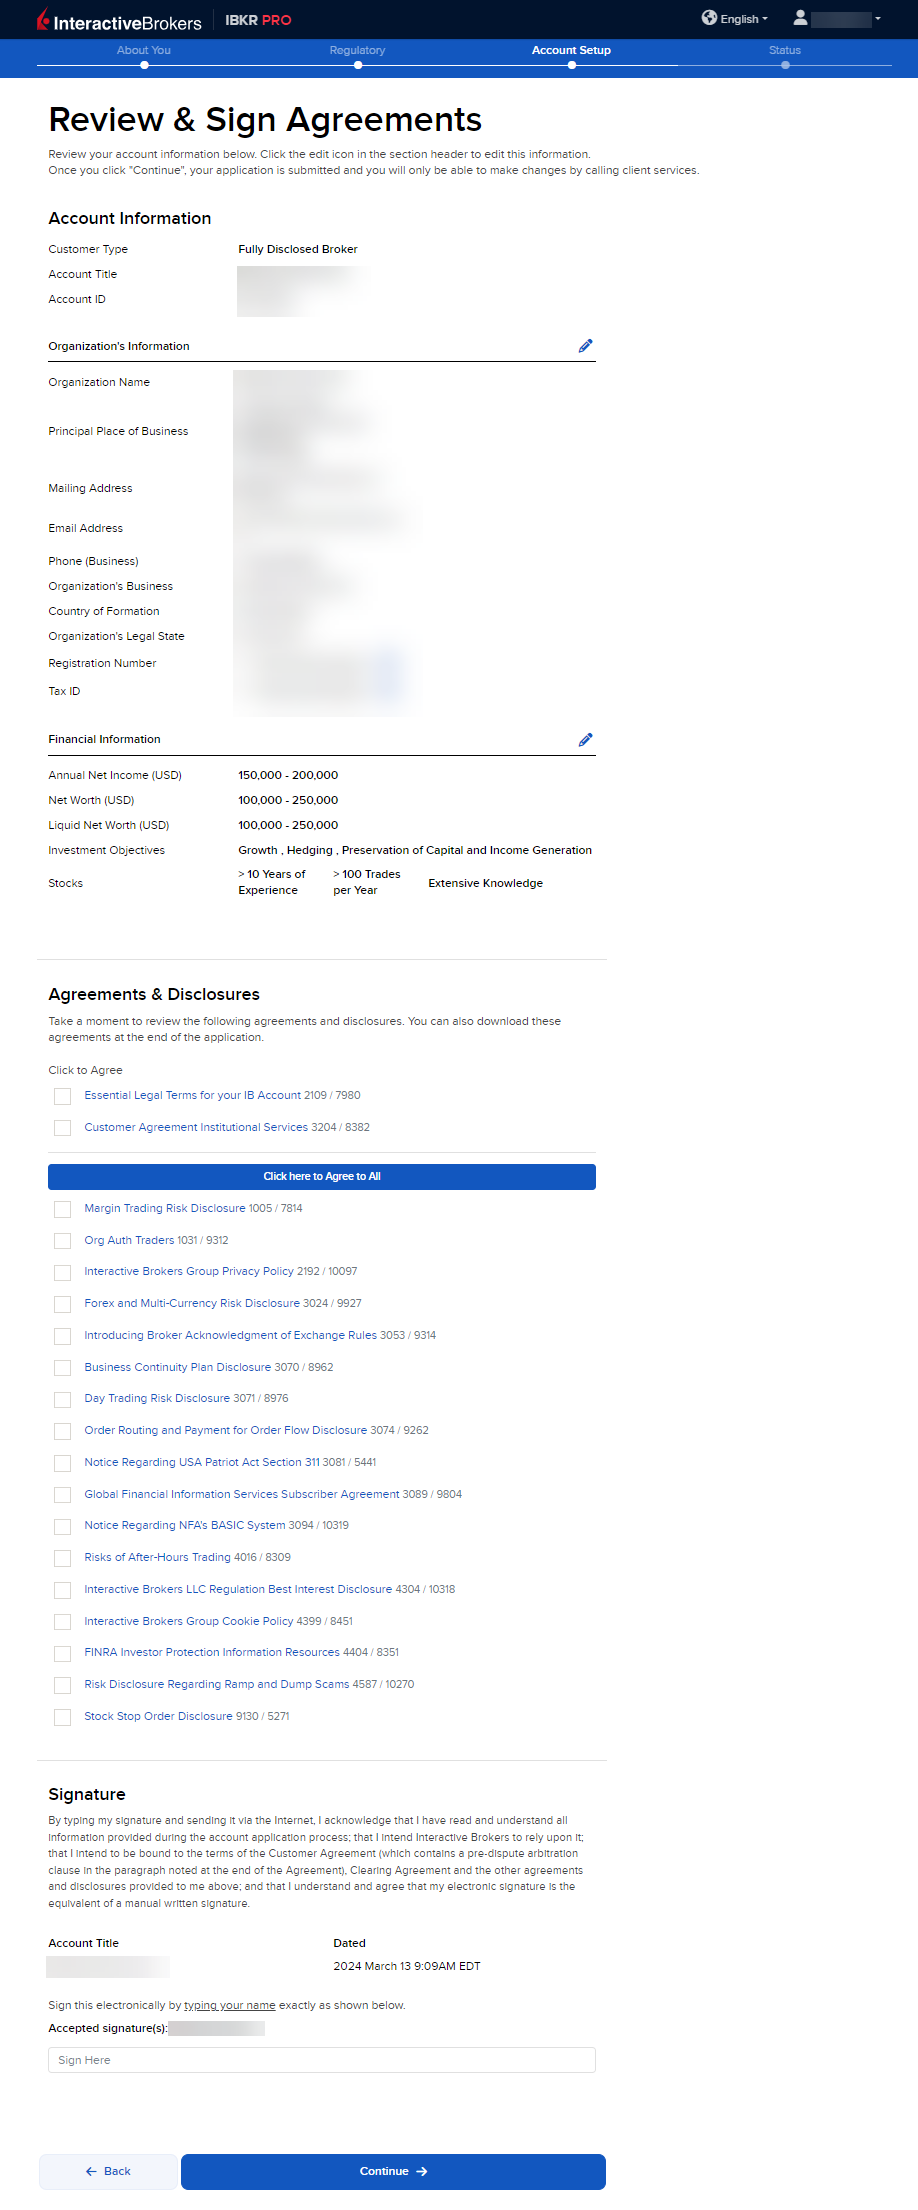Edit Financial Information with pencil icon

tap(585, 740)
